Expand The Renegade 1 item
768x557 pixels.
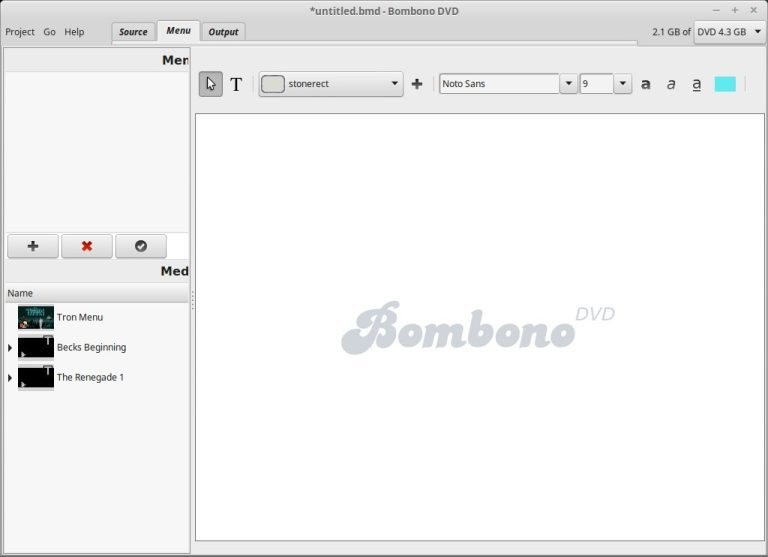click(x=10, y=378)
